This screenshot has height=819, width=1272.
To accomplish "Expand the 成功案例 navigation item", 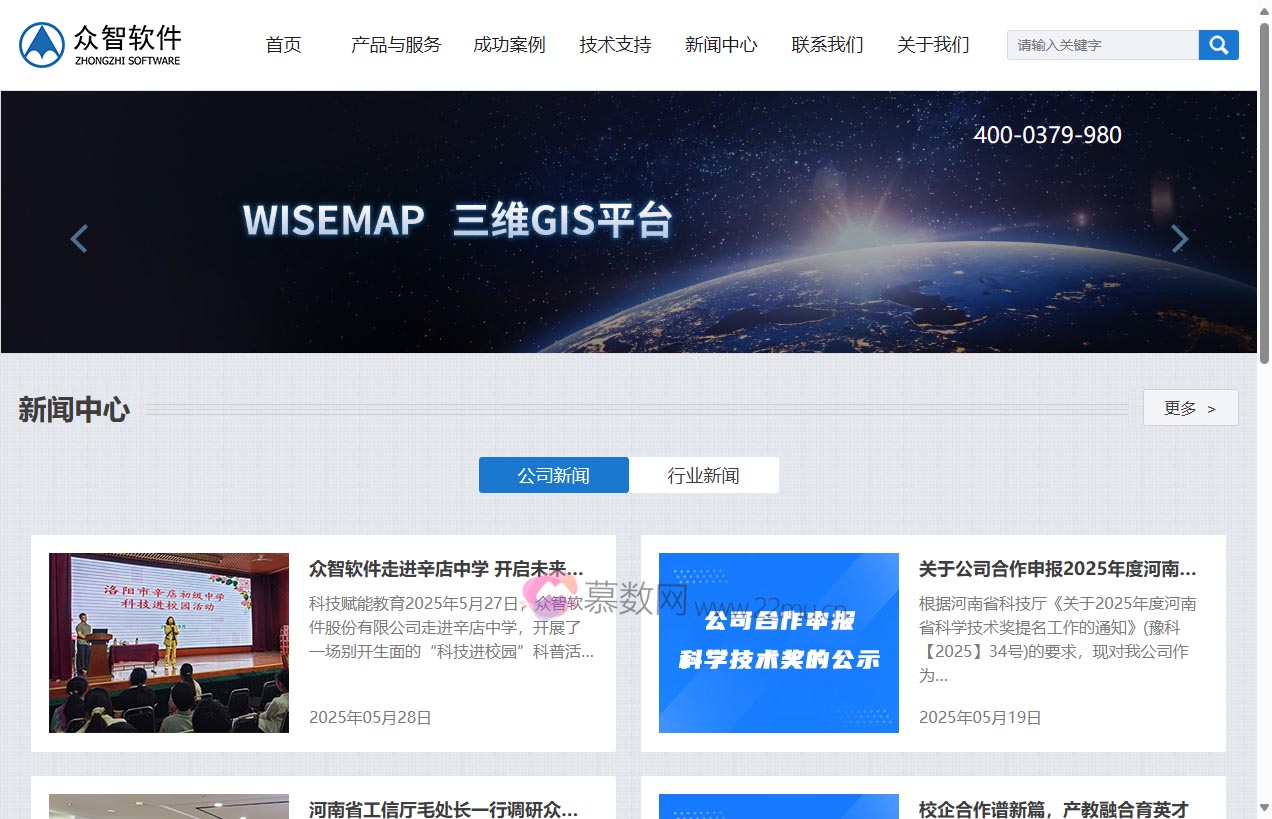I will [x=509, y=45].
